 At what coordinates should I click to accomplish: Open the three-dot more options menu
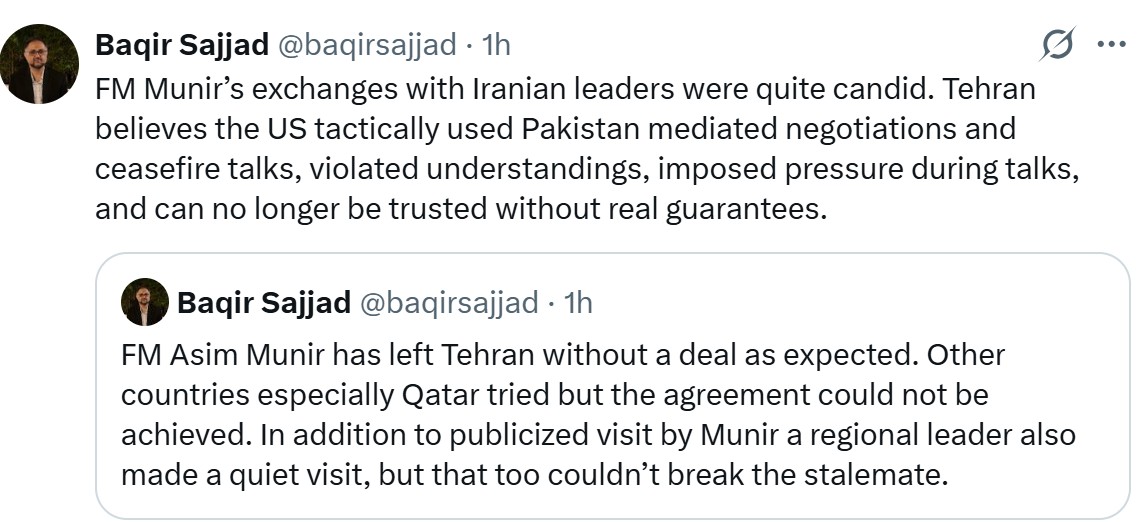1111,44
